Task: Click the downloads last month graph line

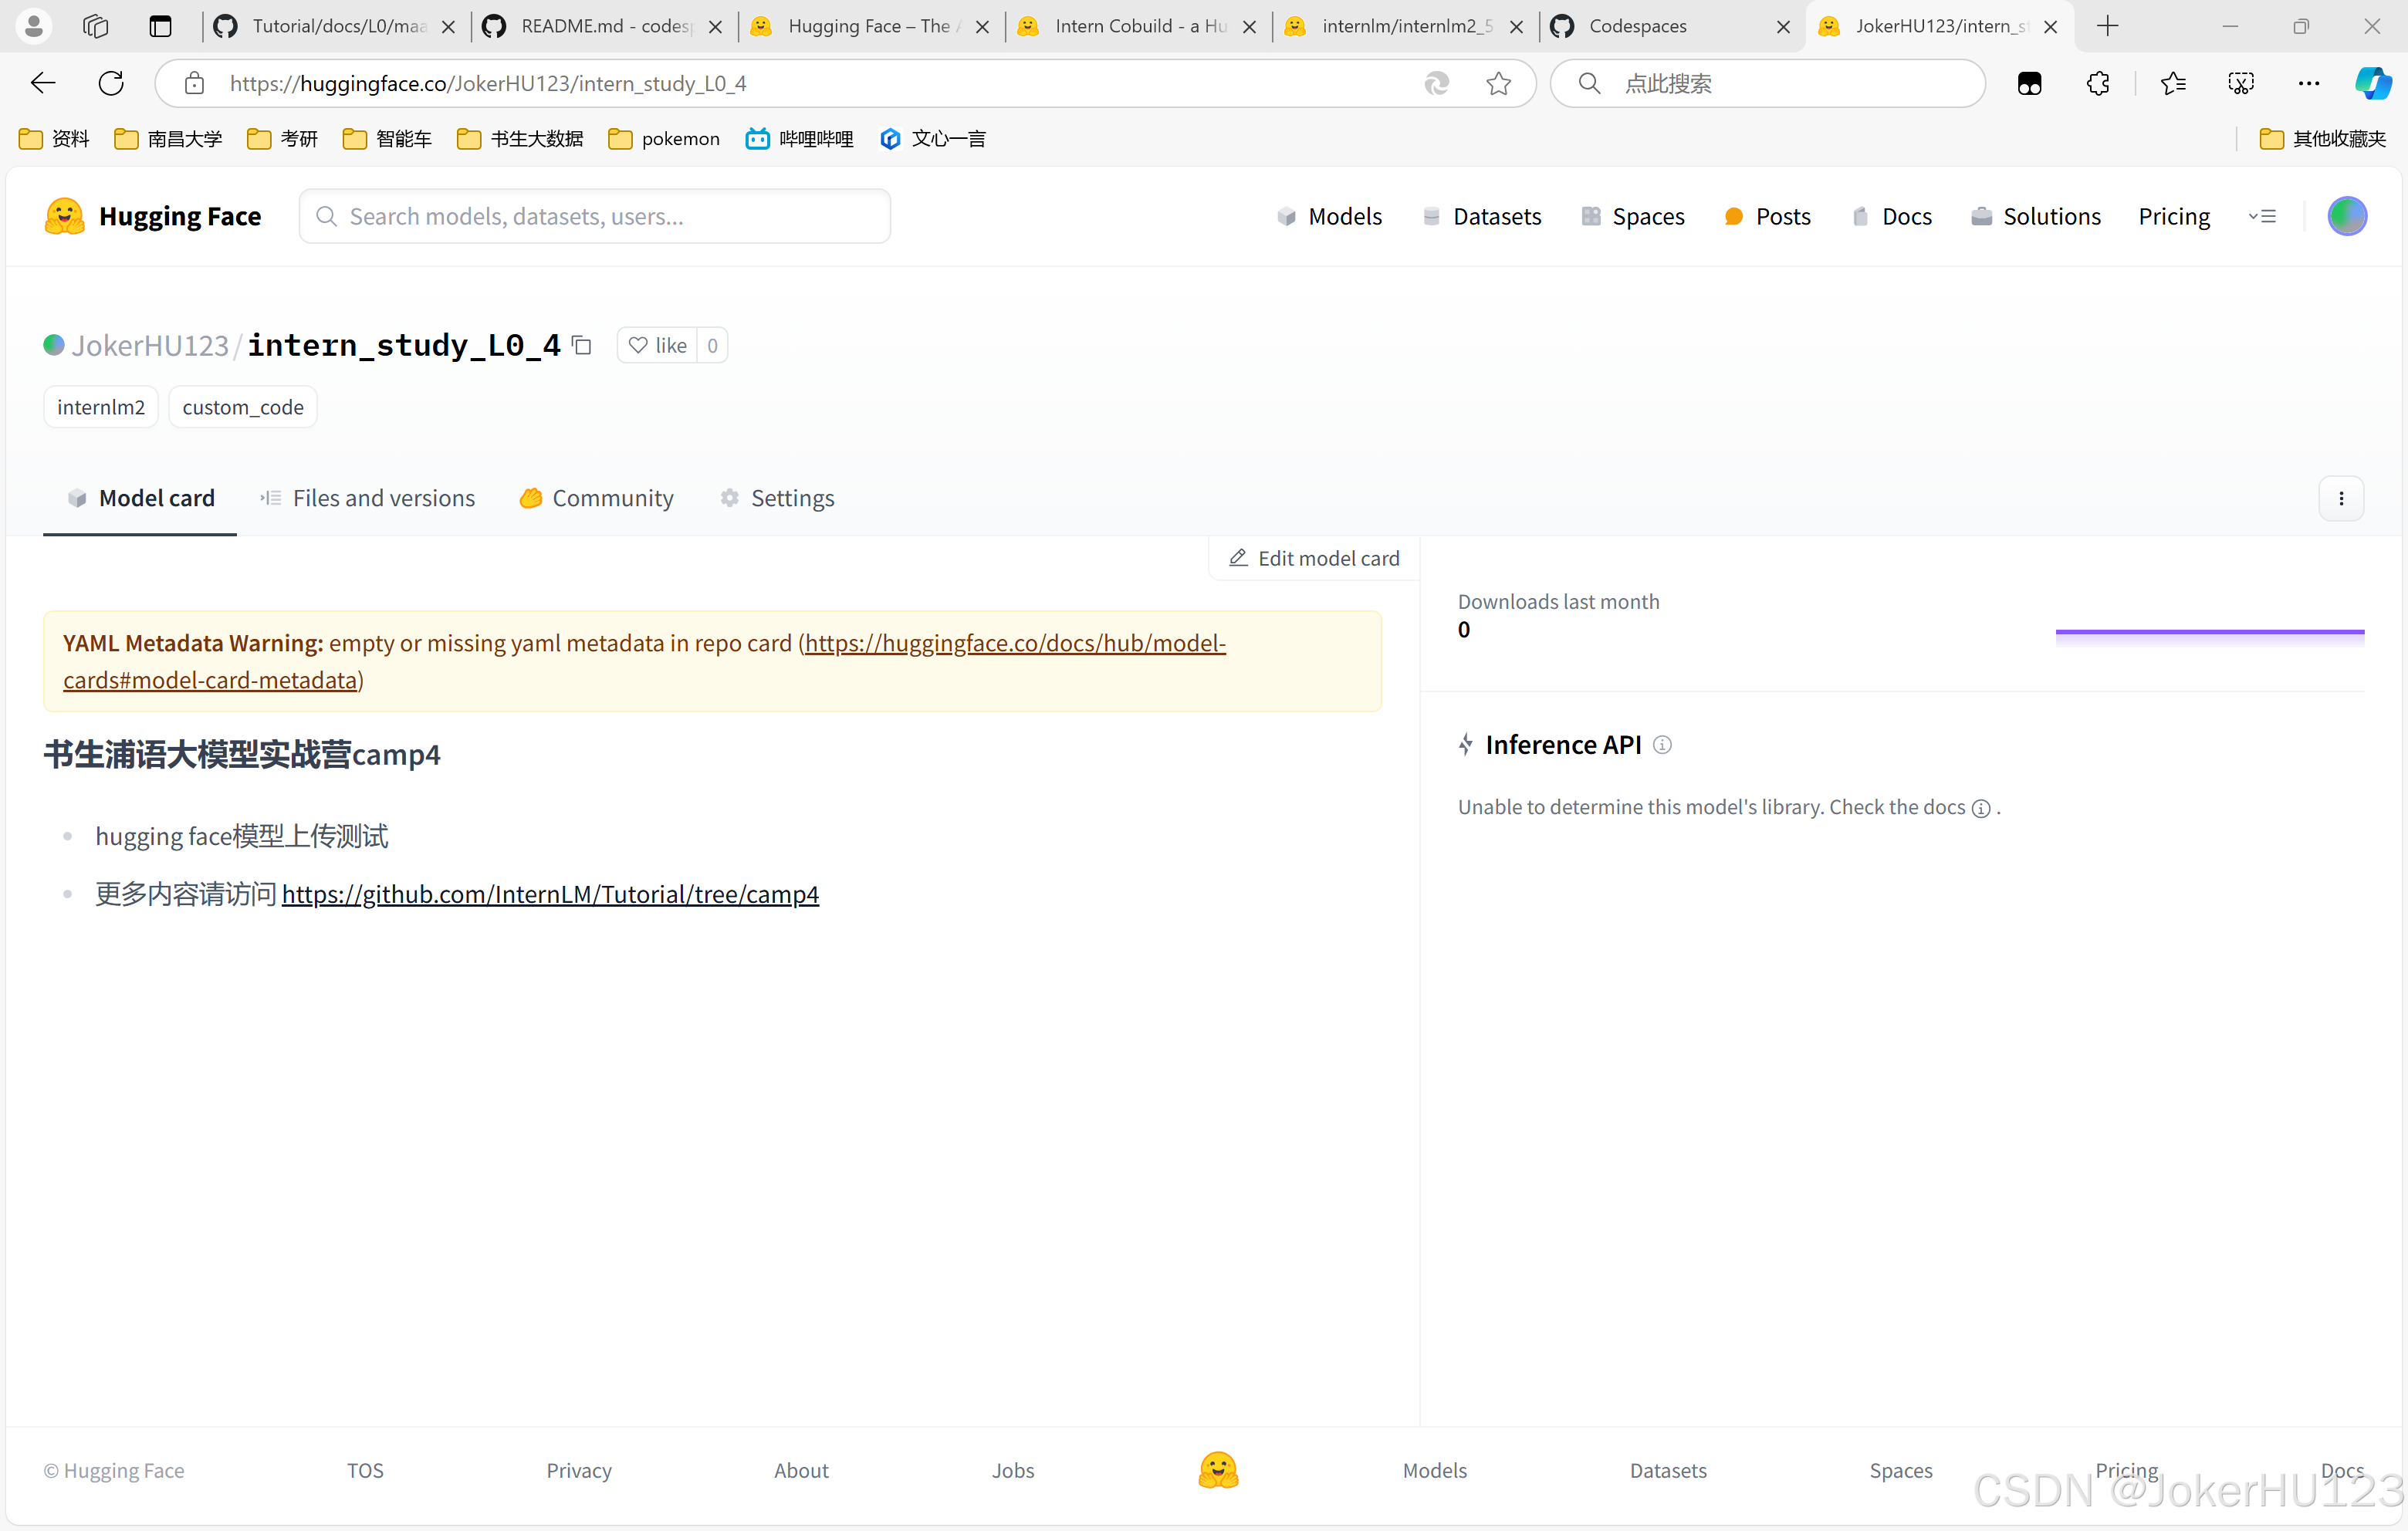Action: [2209, 632]
